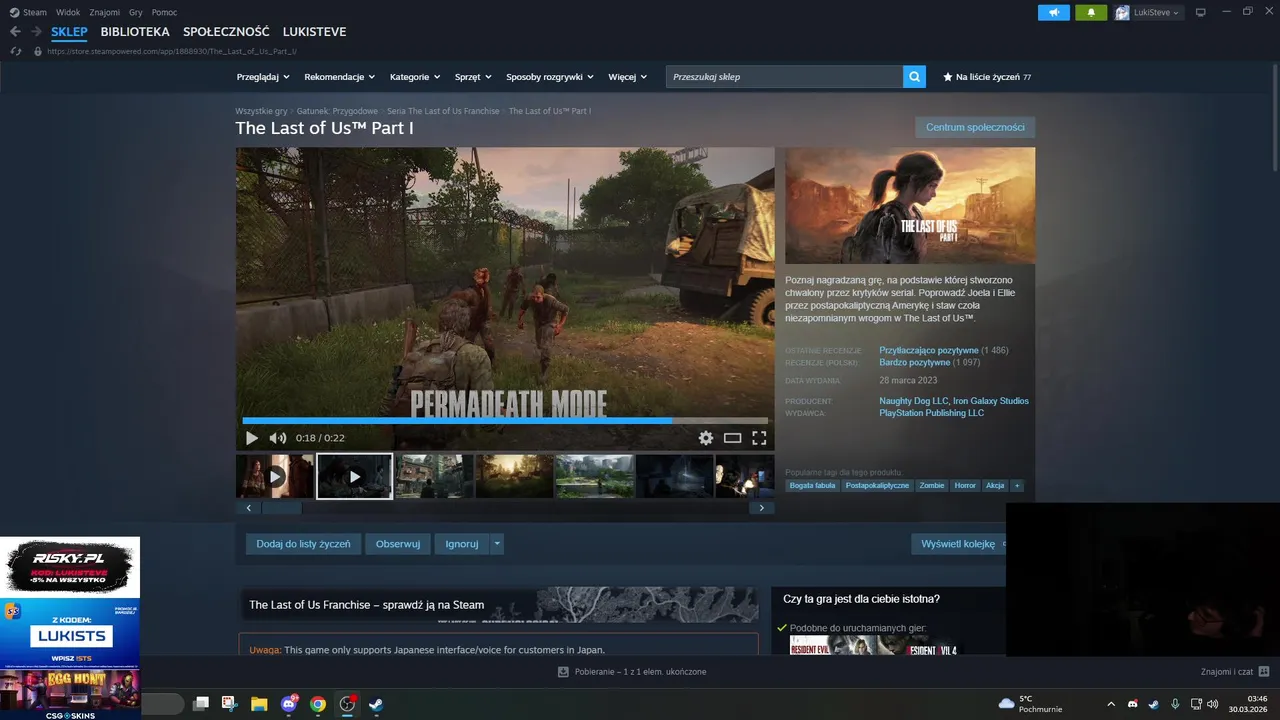Toggle fullscreen on the video player
The height and width of the screenshot is (720, 1280).
[759, 438]
